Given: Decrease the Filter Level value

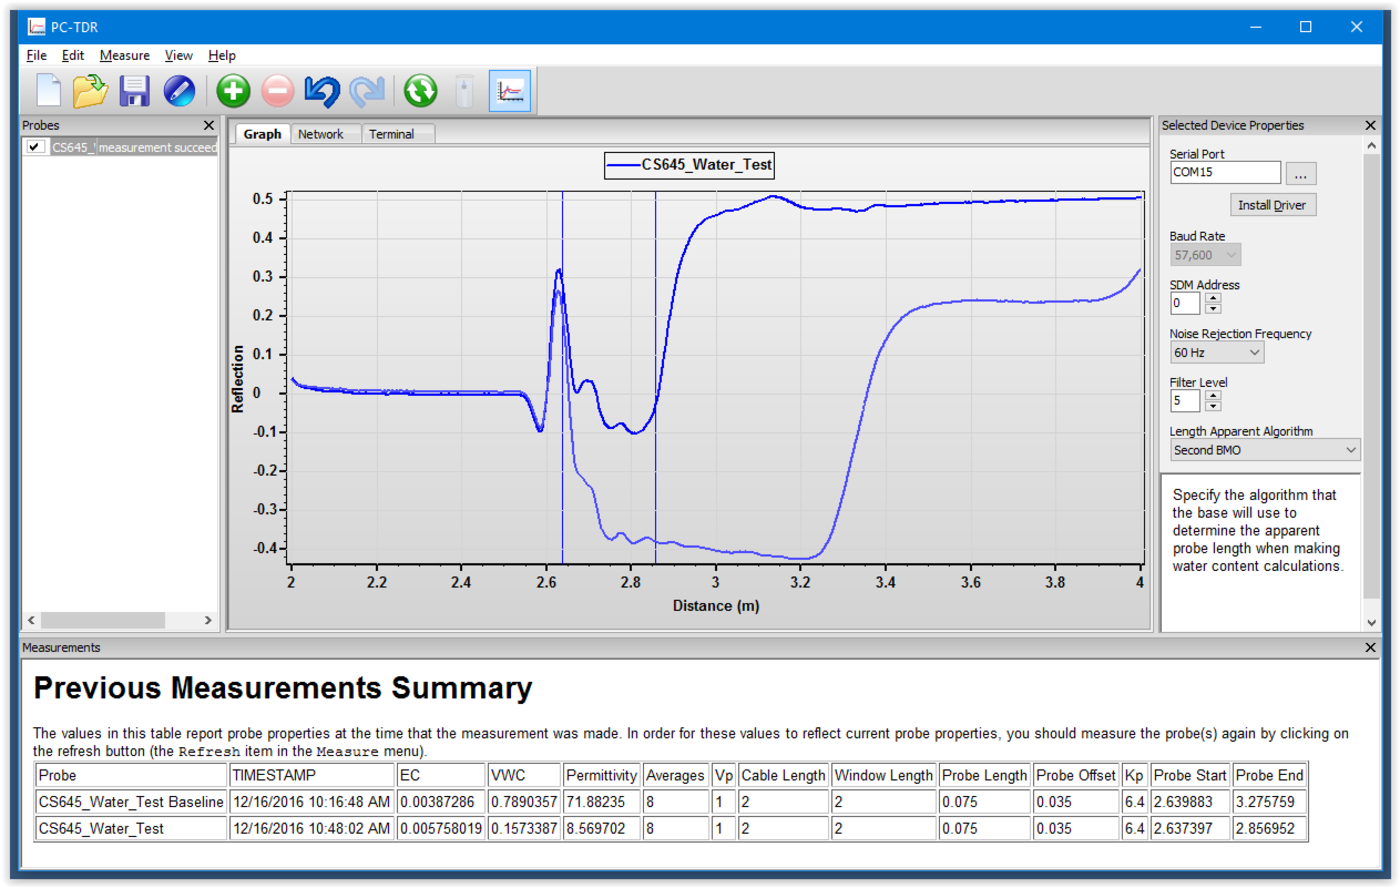Looking at the screenshot, I should tap(1213, 406).
